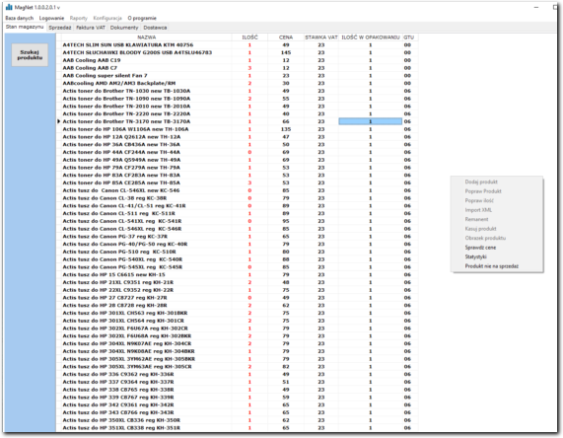The width and height of the screenshot is (563, 438).
Task: Switch to the Faktura VAT tab
Action: pos(90,27)
